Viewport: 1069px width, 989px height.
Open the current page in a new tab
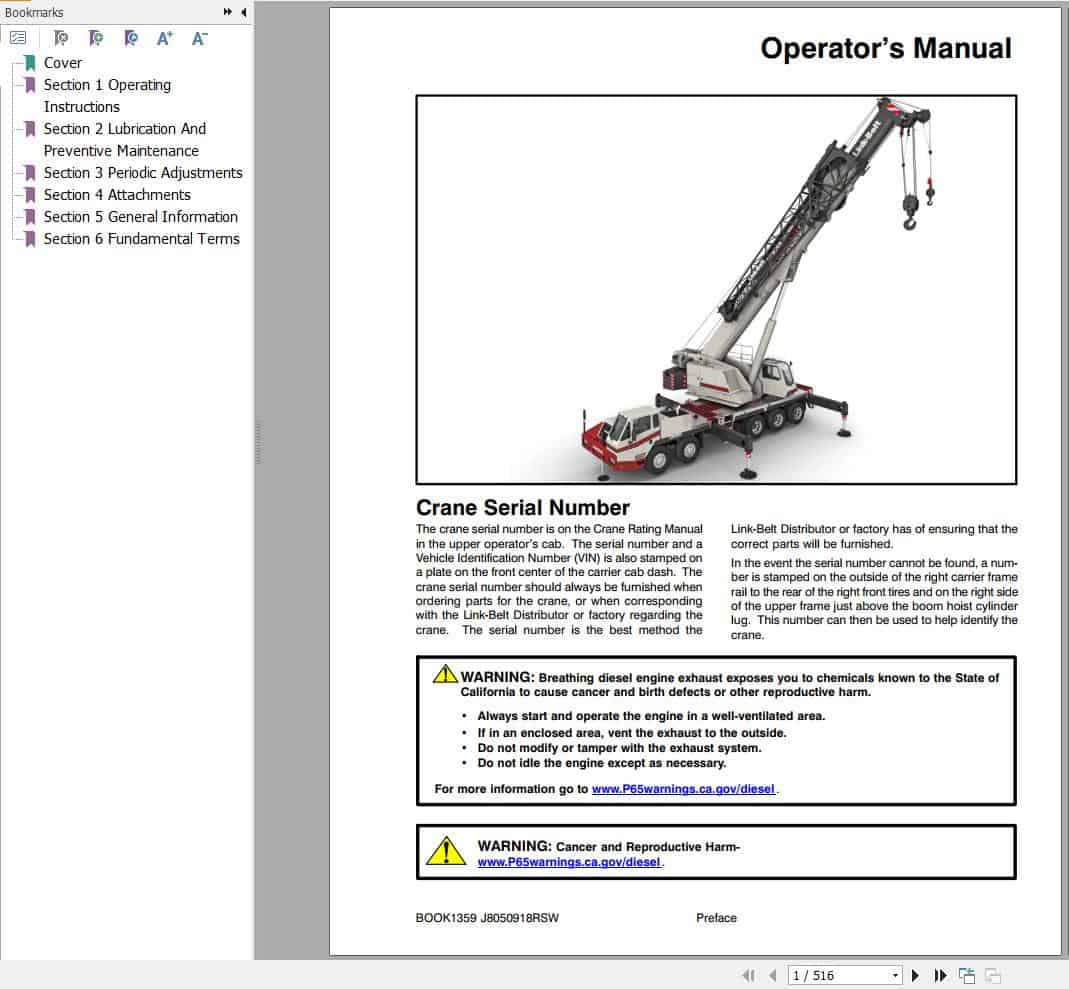click(966, 974)
